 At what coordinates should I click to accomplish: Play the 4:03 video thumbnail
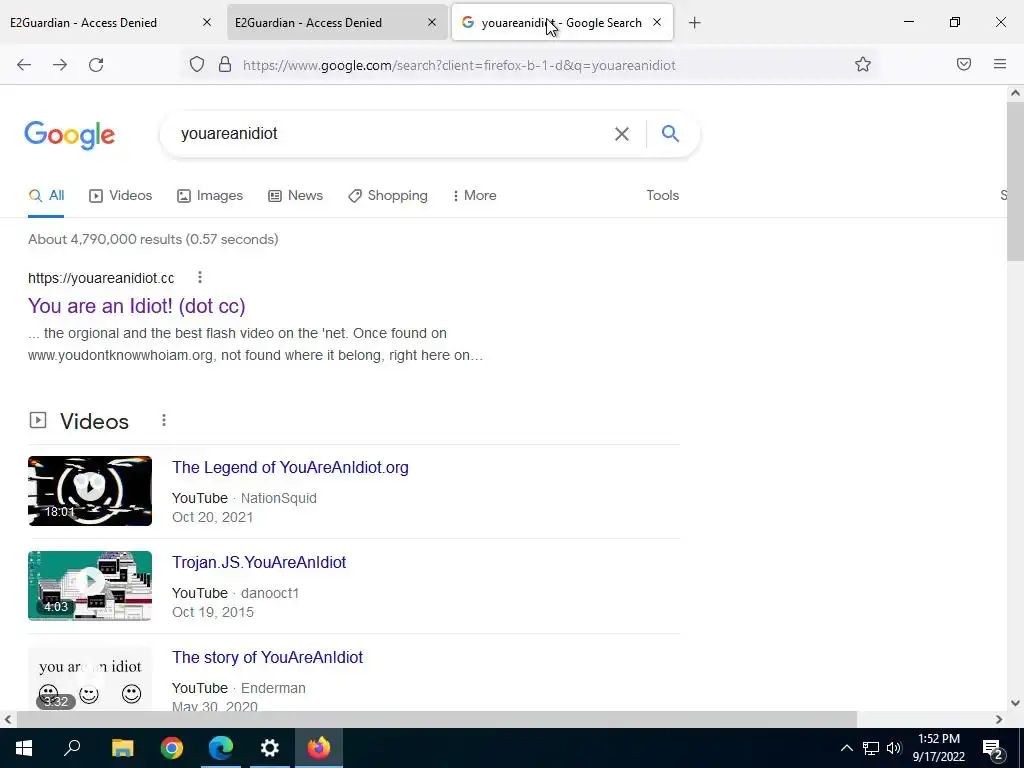pos(90,586)
